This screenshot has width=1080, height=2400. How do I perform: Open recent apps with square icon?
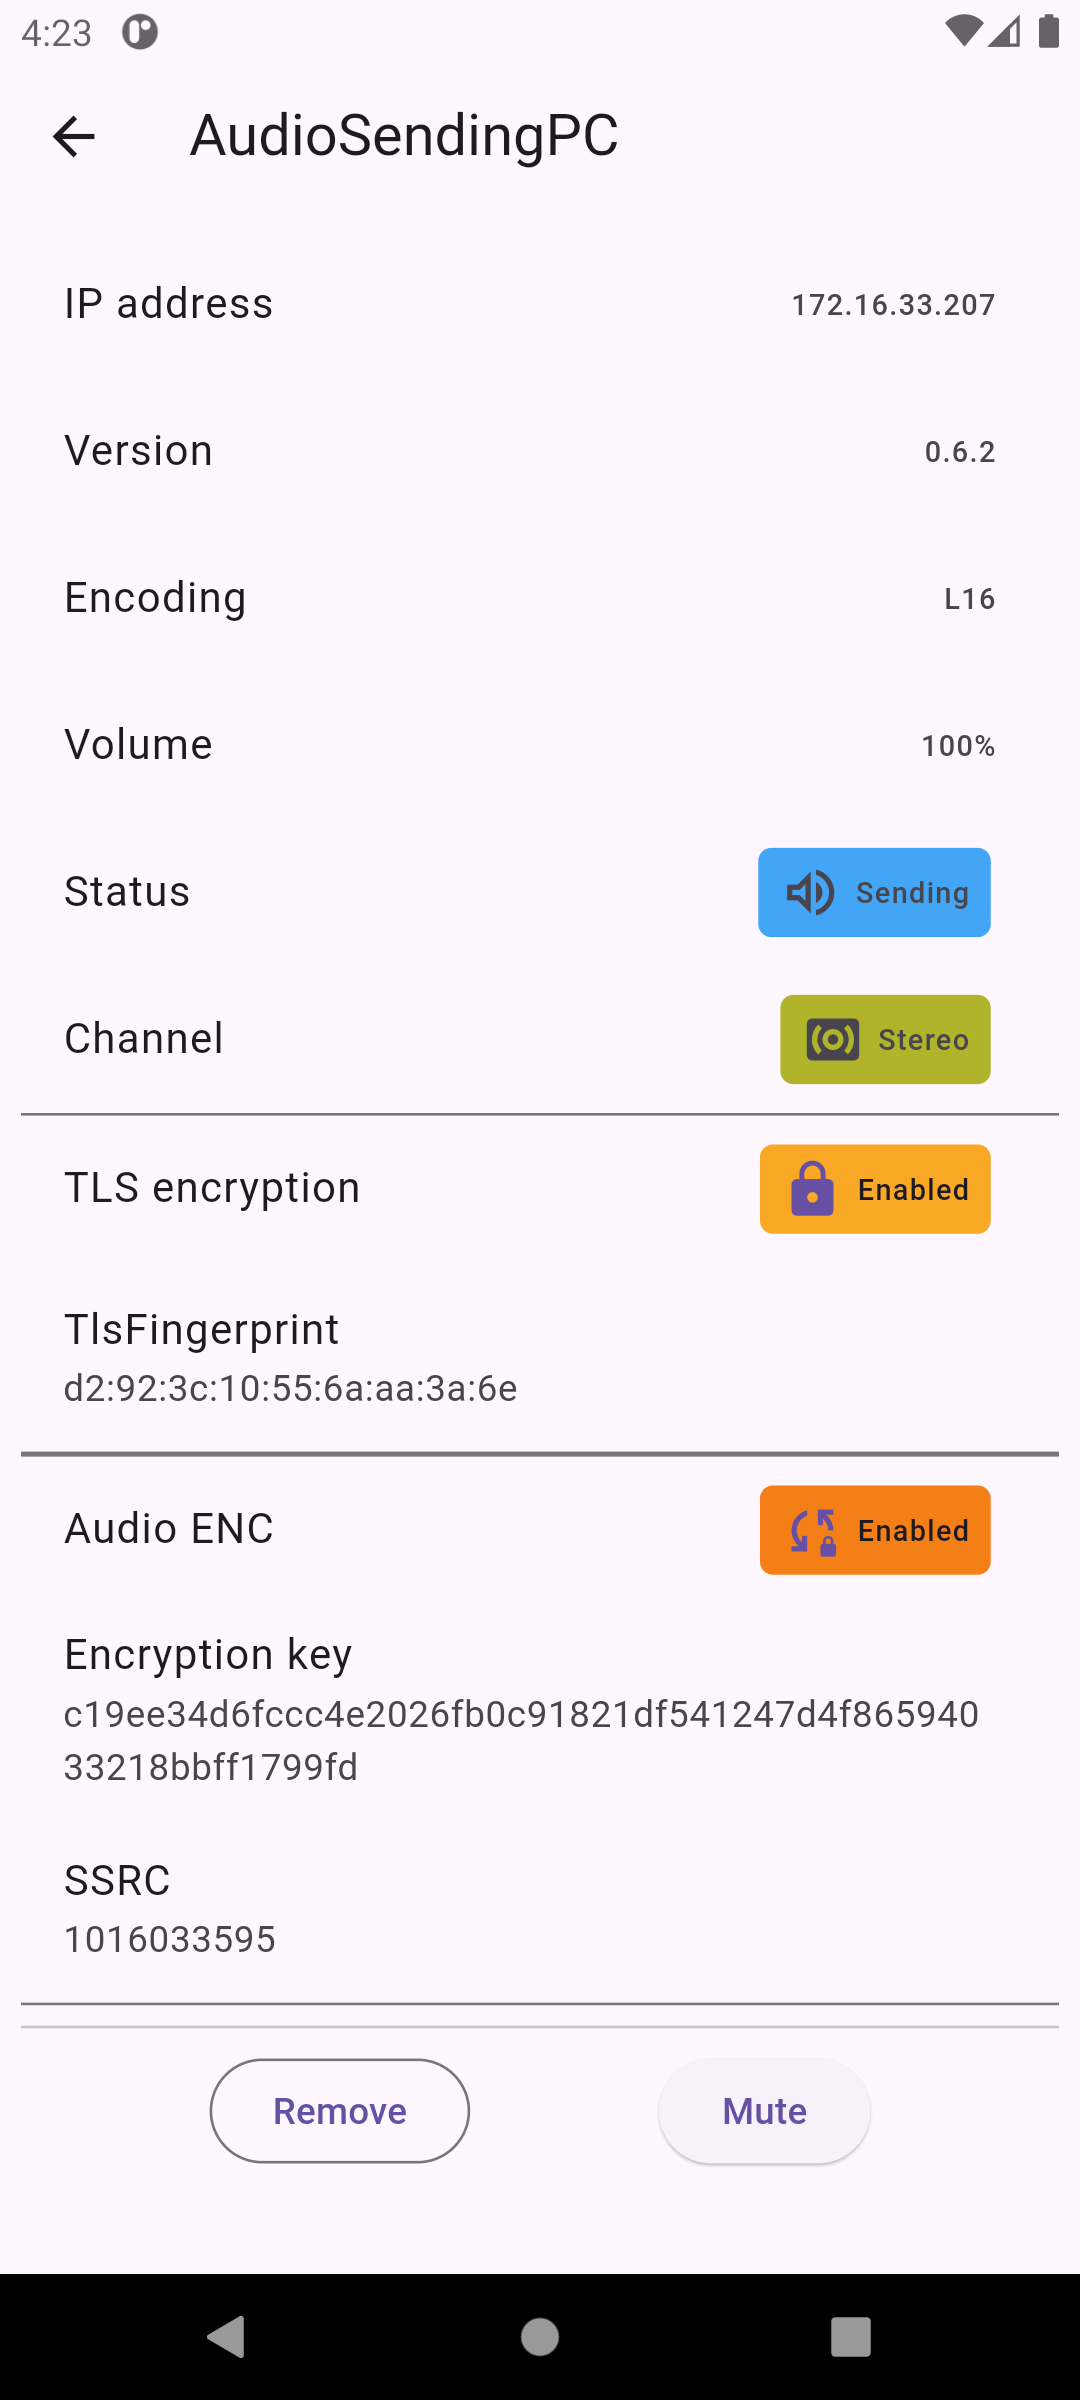tap(850, 2337)
